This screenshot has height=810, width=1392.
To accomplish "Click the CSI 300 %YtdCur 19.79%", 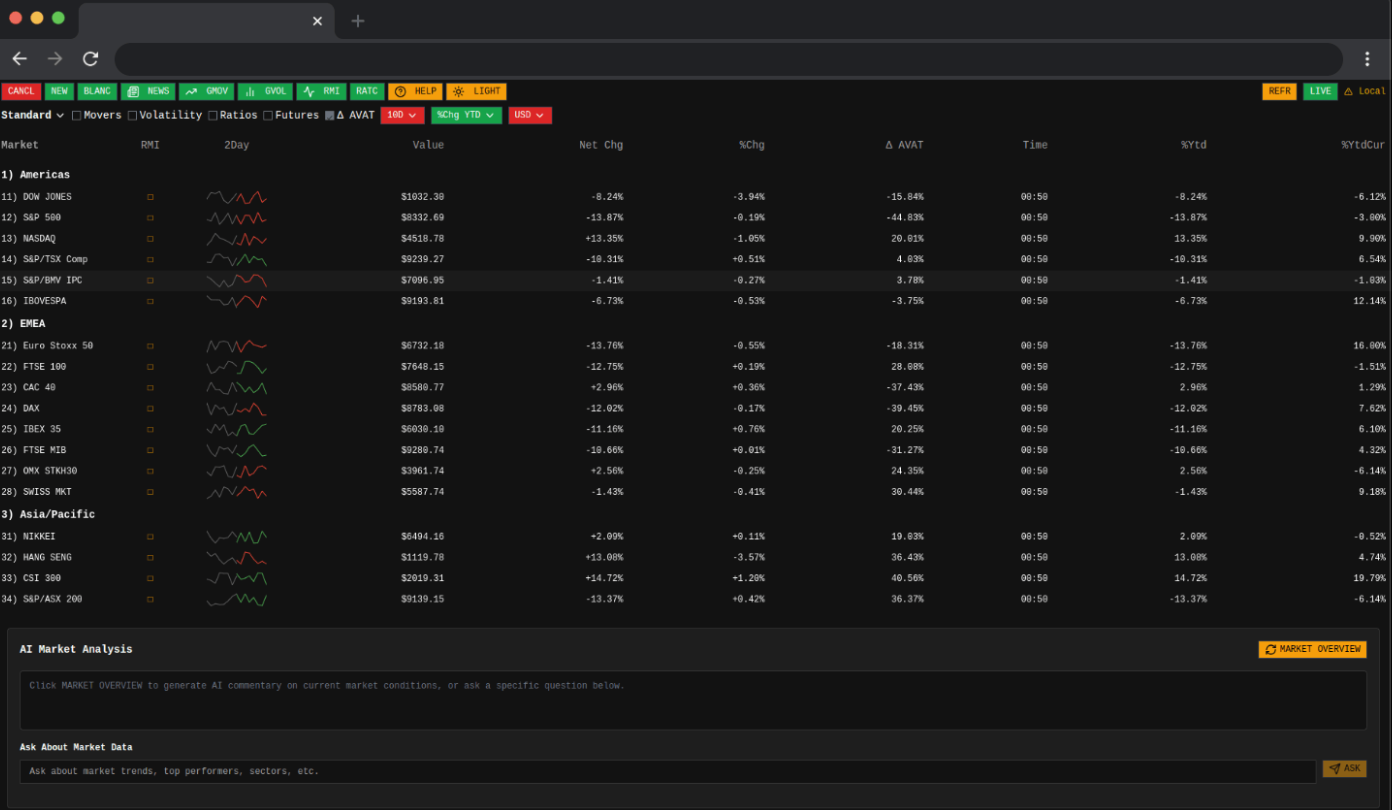I will point(1369,578).
